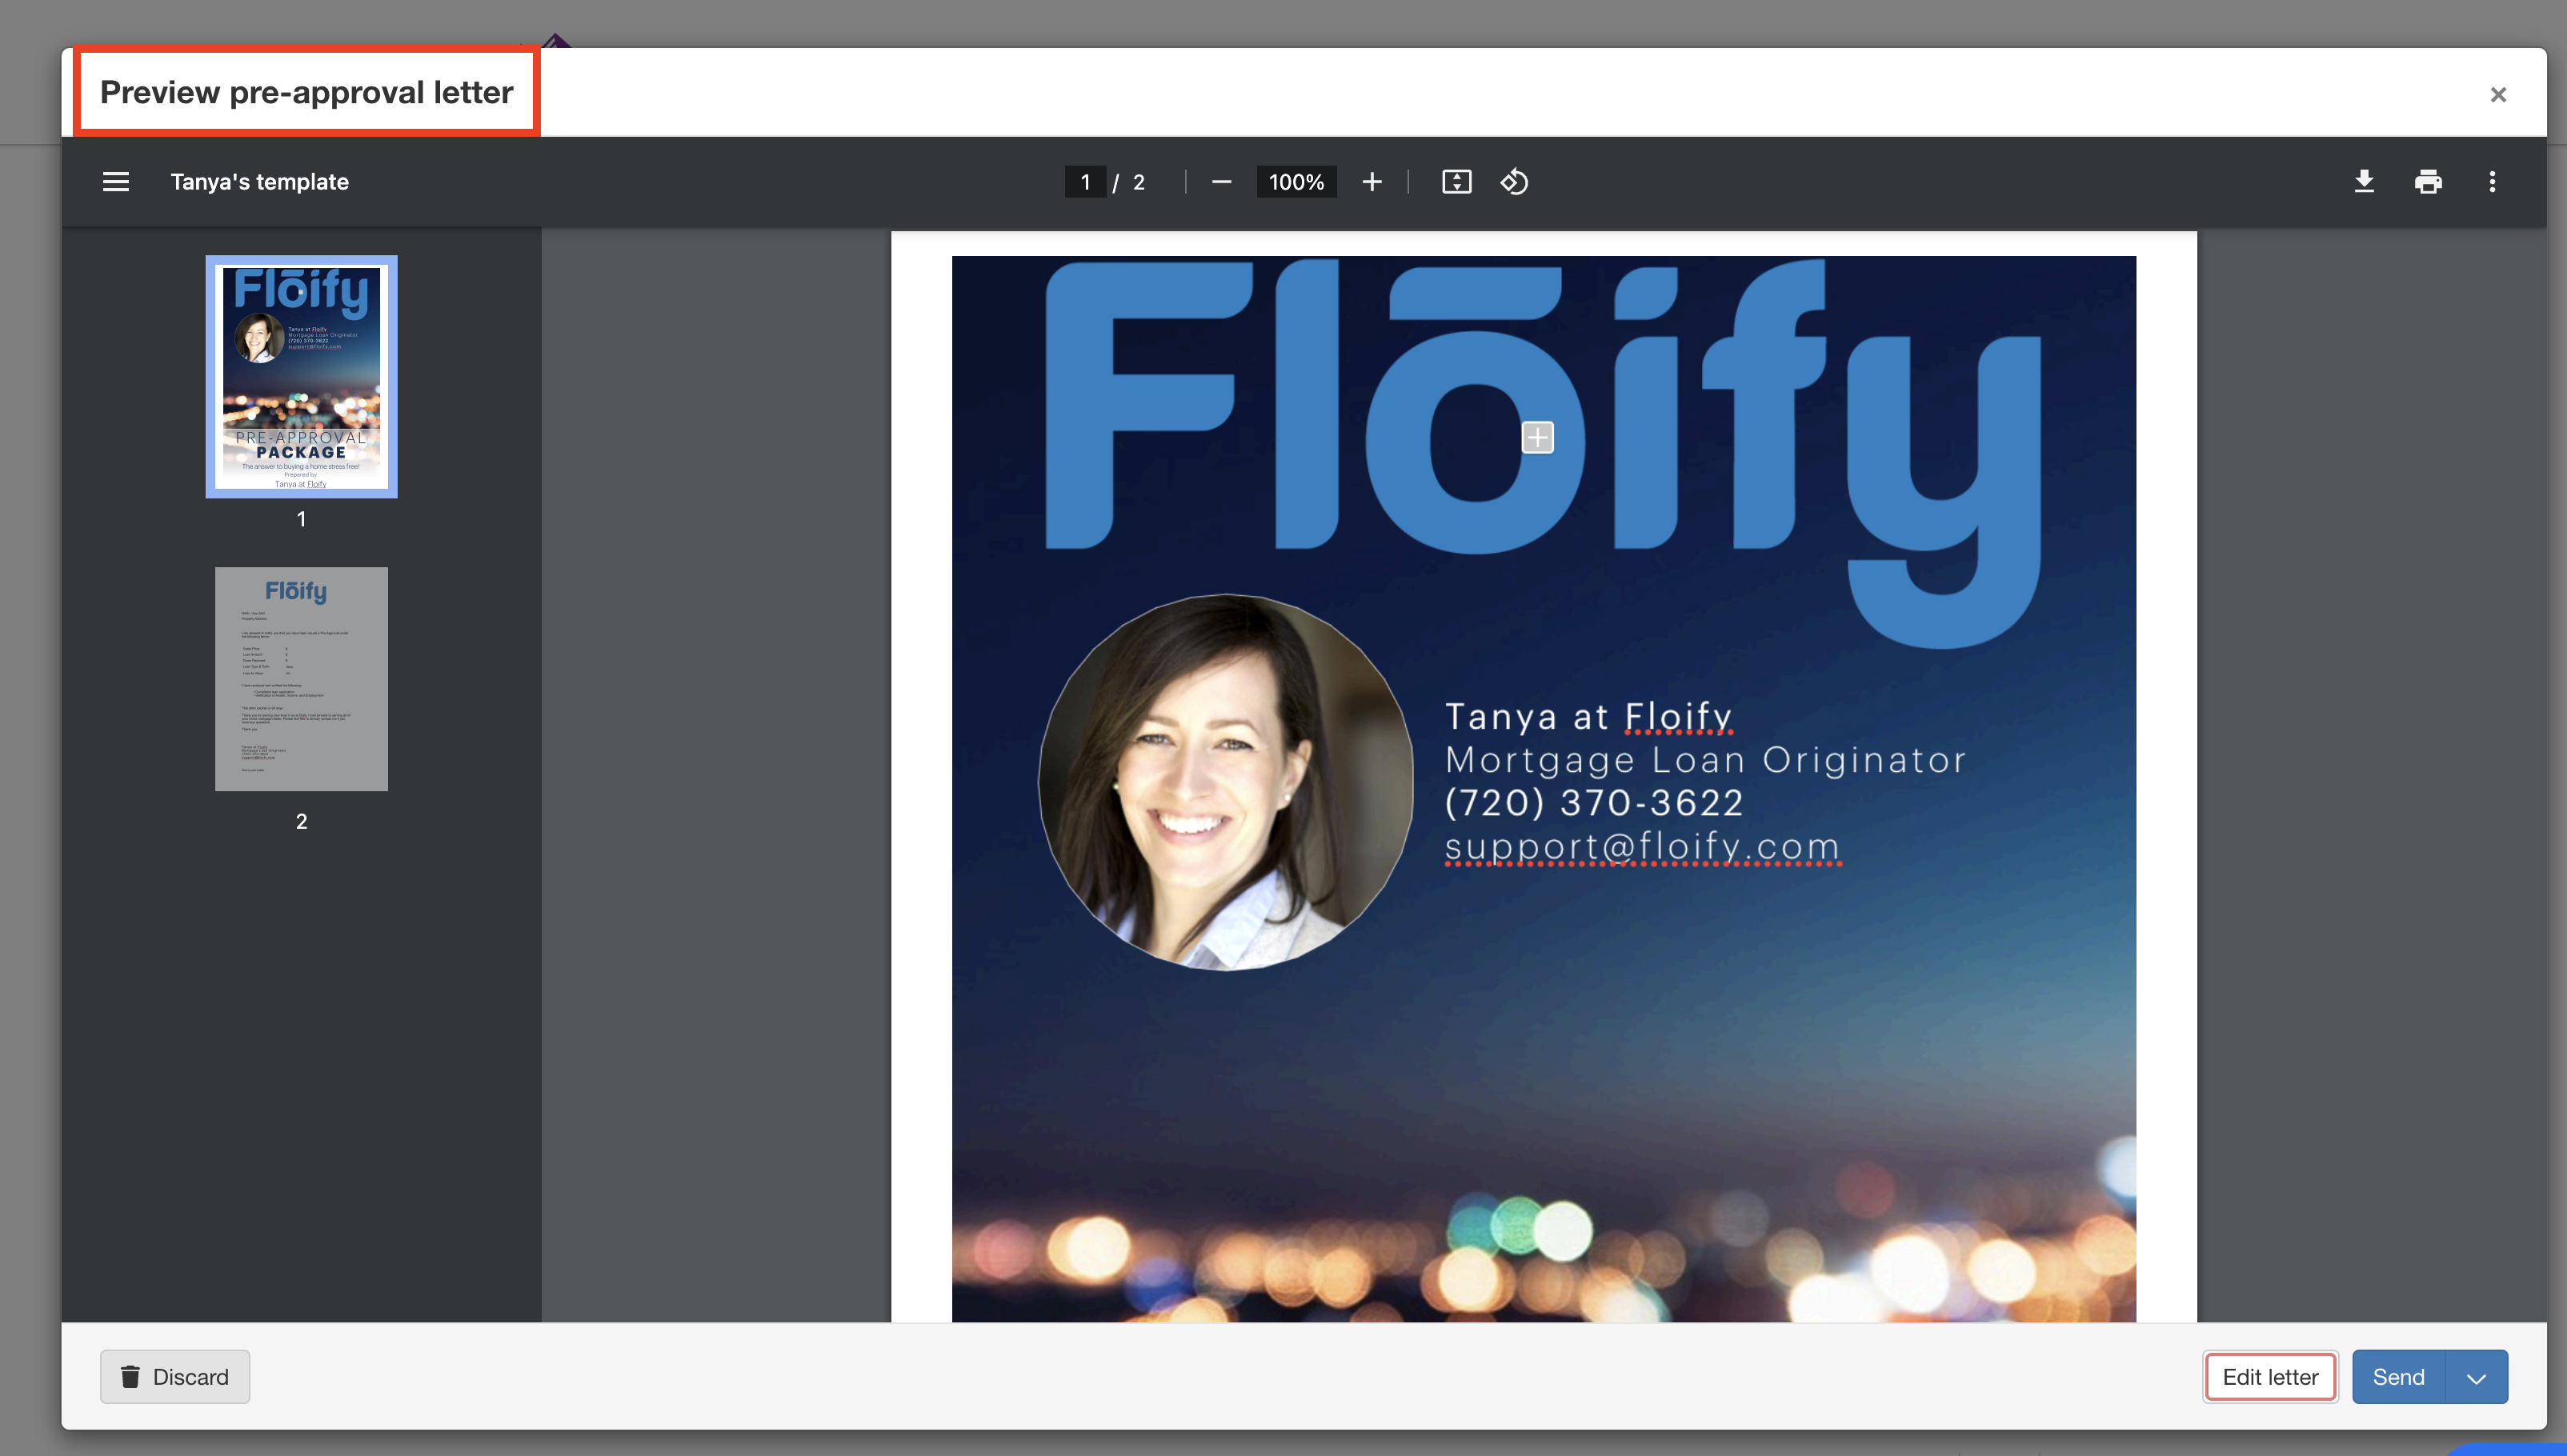This screenshot has width=2567, height=1456.
Task: Discard the pre-approval letter
Action: click(175, 1378)
